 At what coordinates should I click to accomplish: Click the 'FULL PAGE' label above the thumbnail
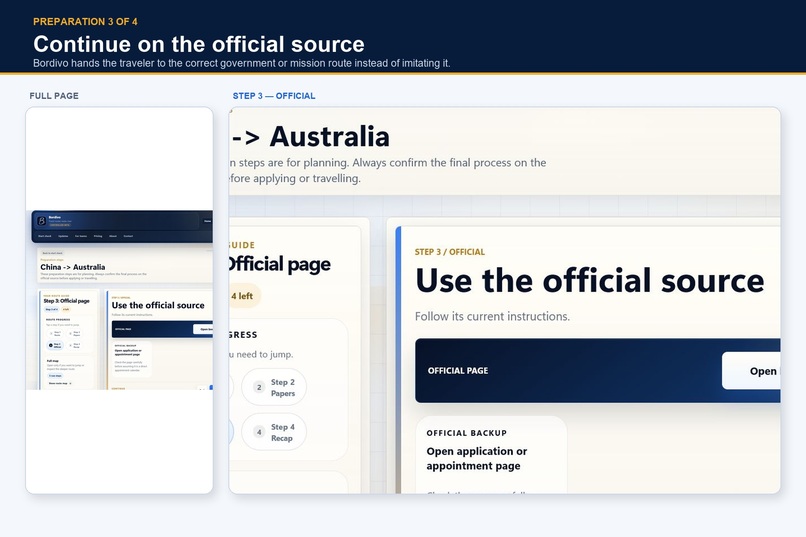pyautogui.click(x=54, y=96)
